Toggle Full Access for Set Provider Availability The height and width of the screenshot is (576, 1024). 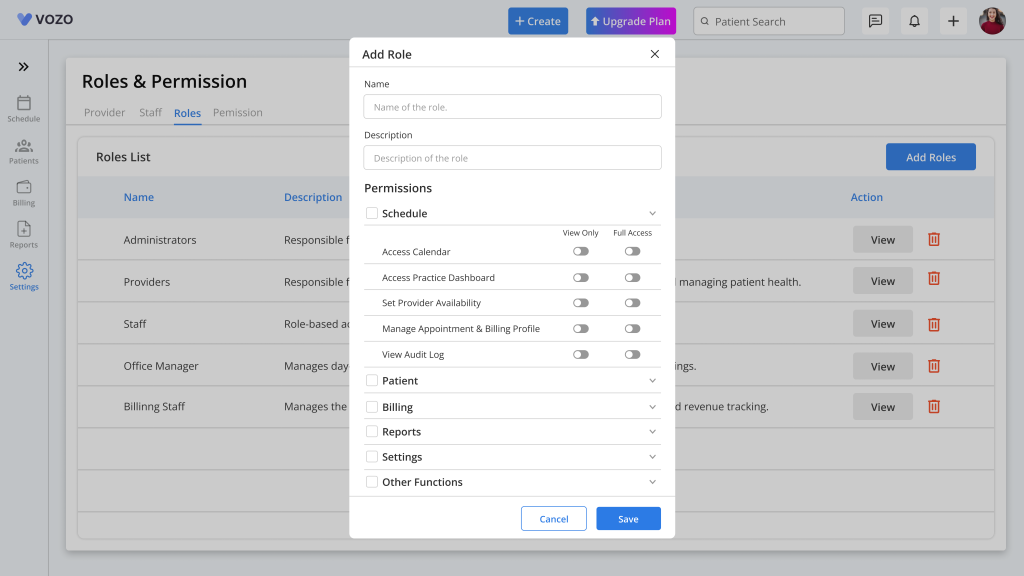click(632, 303)
